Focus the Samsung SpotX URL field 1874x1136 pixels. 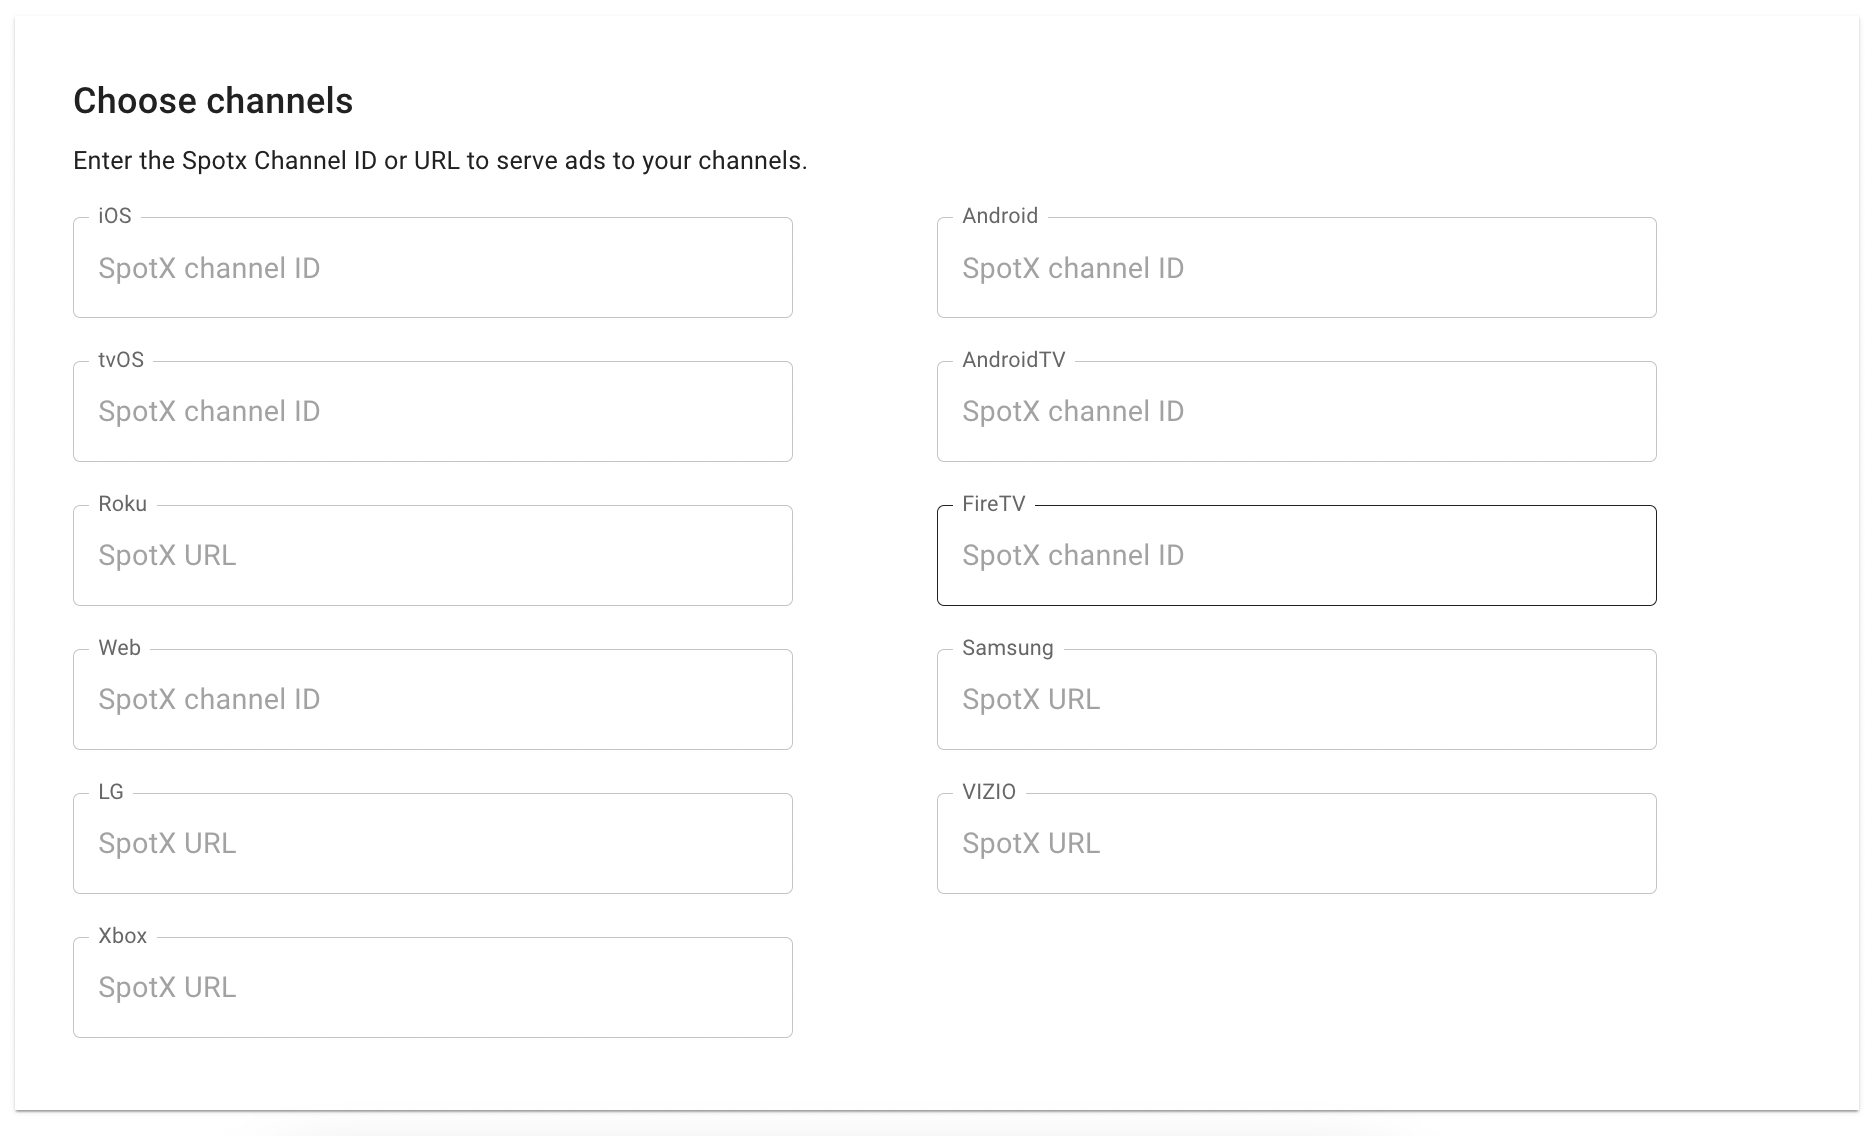point(1297,700)
